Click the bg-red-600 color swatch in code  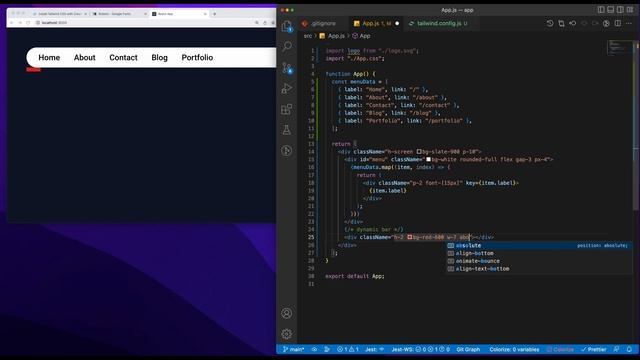409,237
